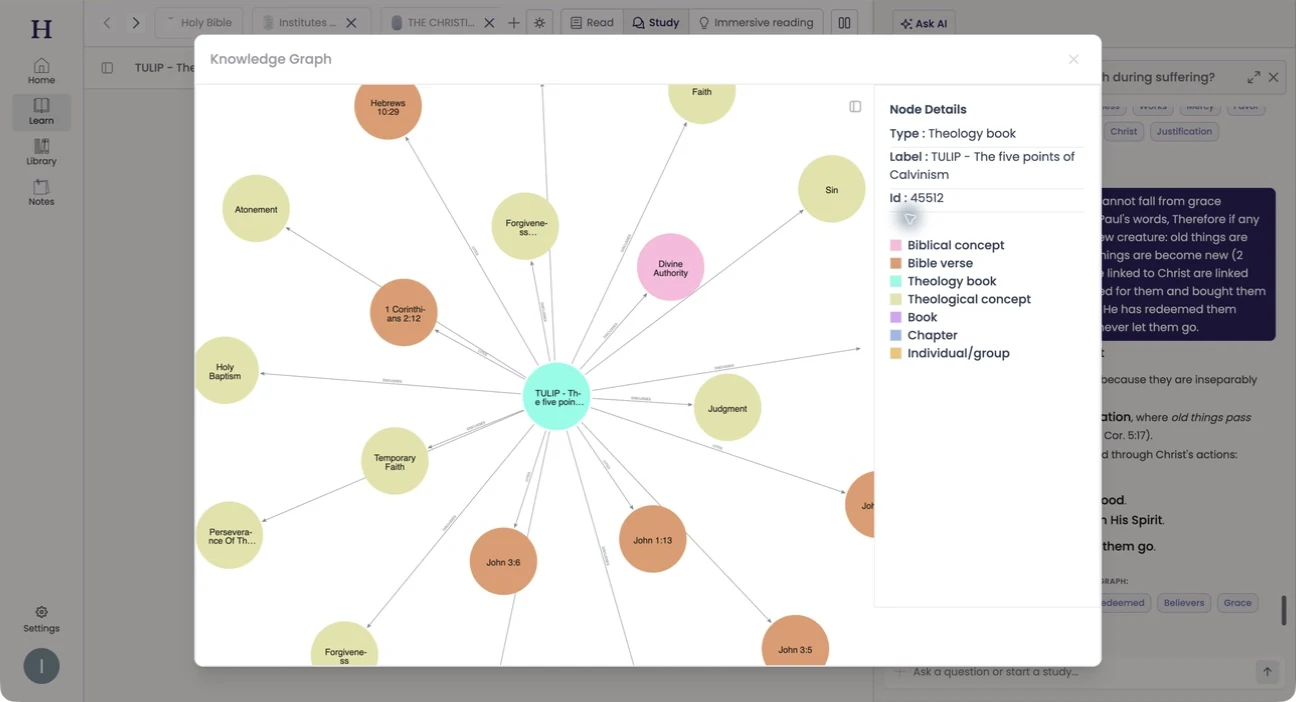Close the Knowledge Graph dialog
Viewport: 1296px width, 702px height.
(x=1073, y=60)
